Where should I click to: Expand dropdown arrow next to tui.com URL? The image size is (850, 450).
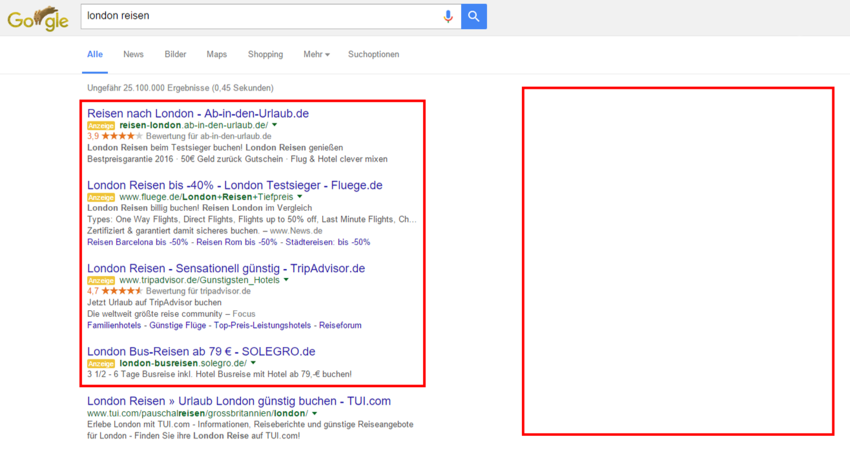tap(314, 413)
